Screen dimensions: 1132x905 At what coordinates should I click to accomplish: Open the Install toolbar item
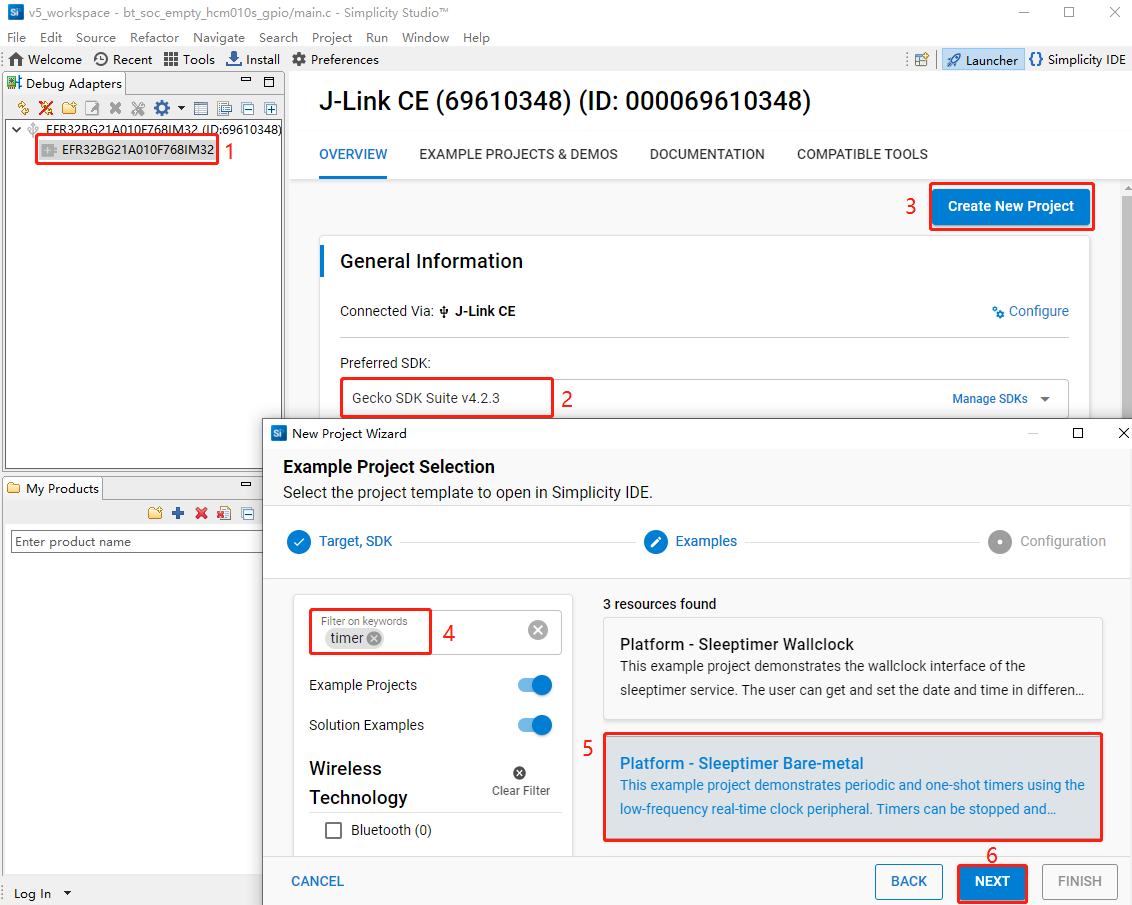[253, 59]
